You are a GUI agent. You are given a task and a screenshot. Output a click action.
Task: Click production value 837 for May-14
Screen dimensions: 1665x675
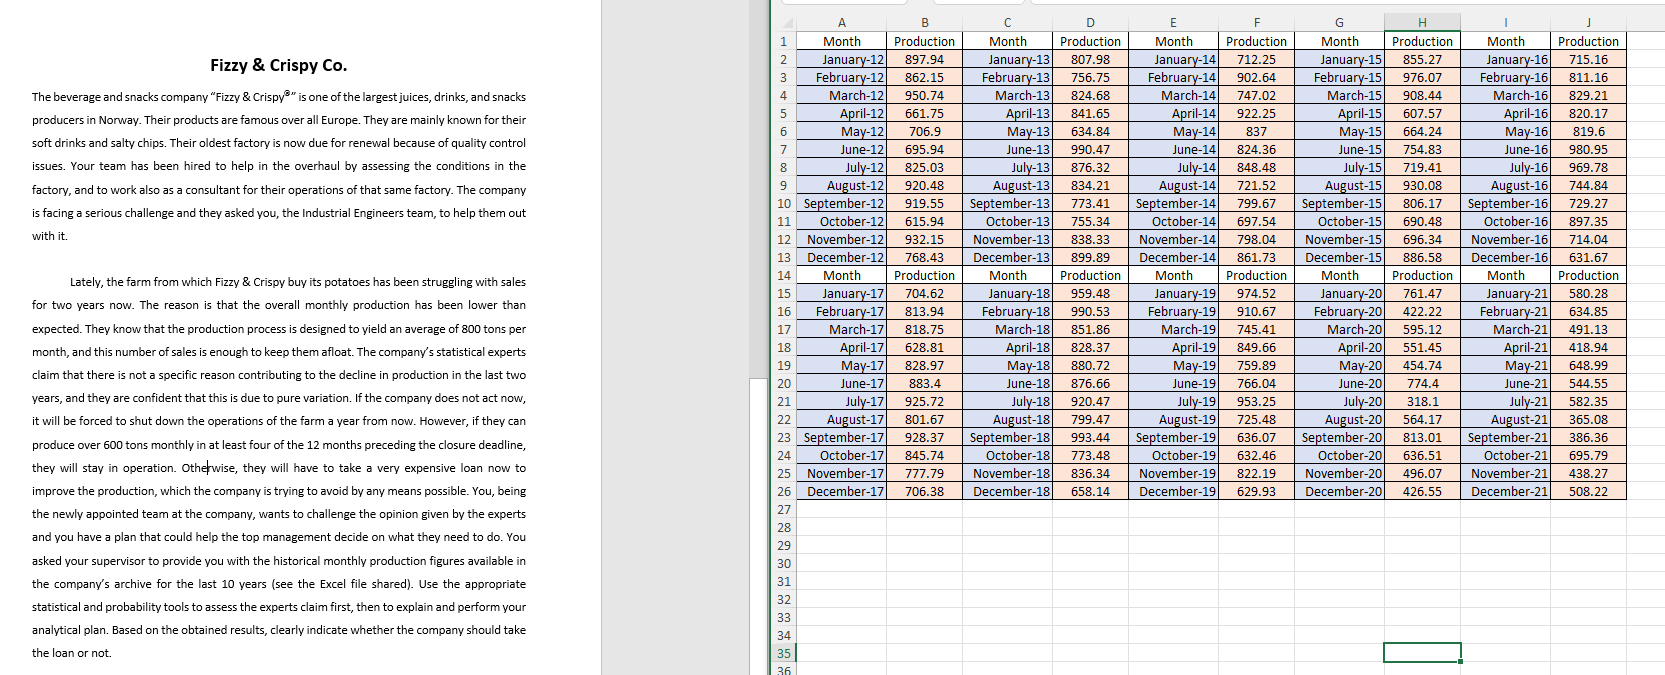click(x=1256, y=131)
